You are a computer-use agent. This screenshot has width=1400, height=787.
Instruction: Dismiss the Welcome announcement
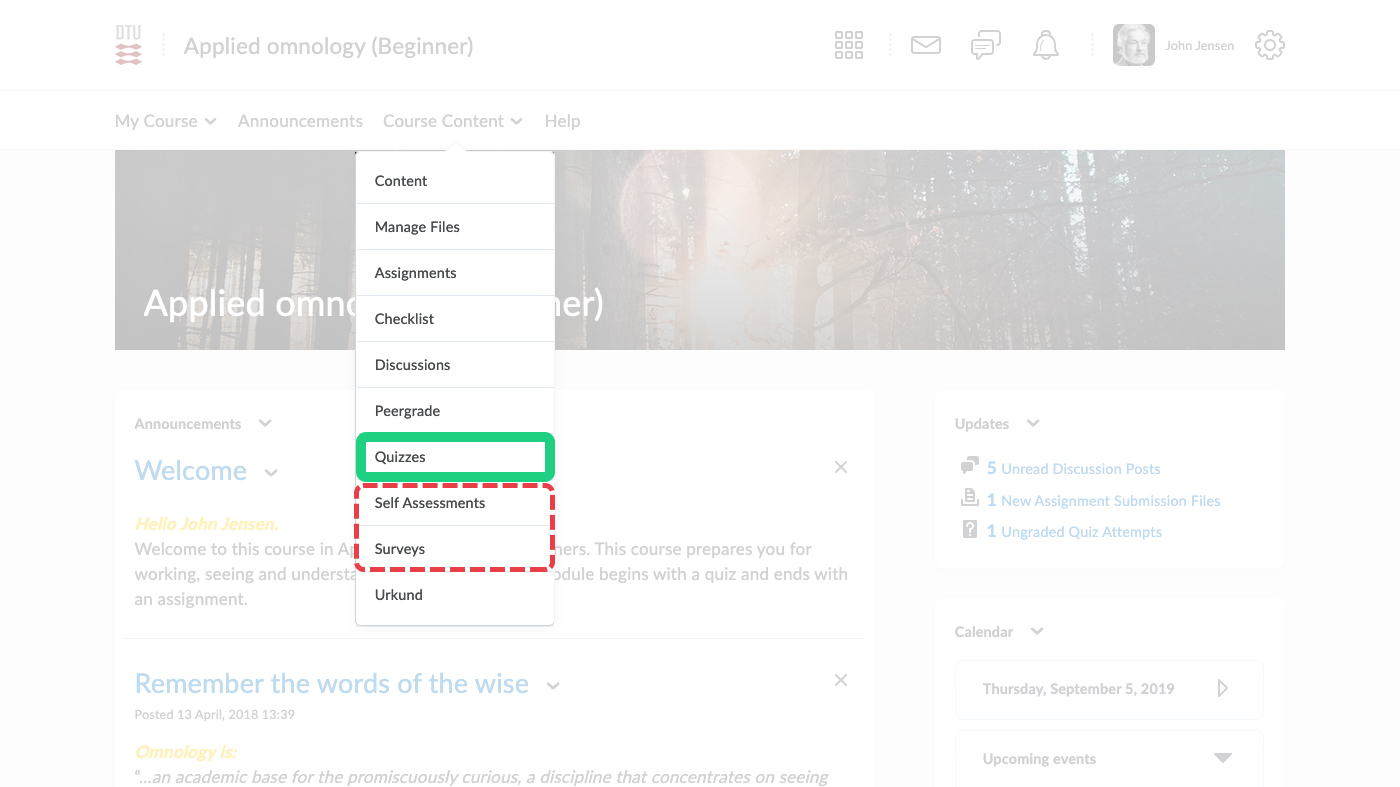tap(840, 467)
